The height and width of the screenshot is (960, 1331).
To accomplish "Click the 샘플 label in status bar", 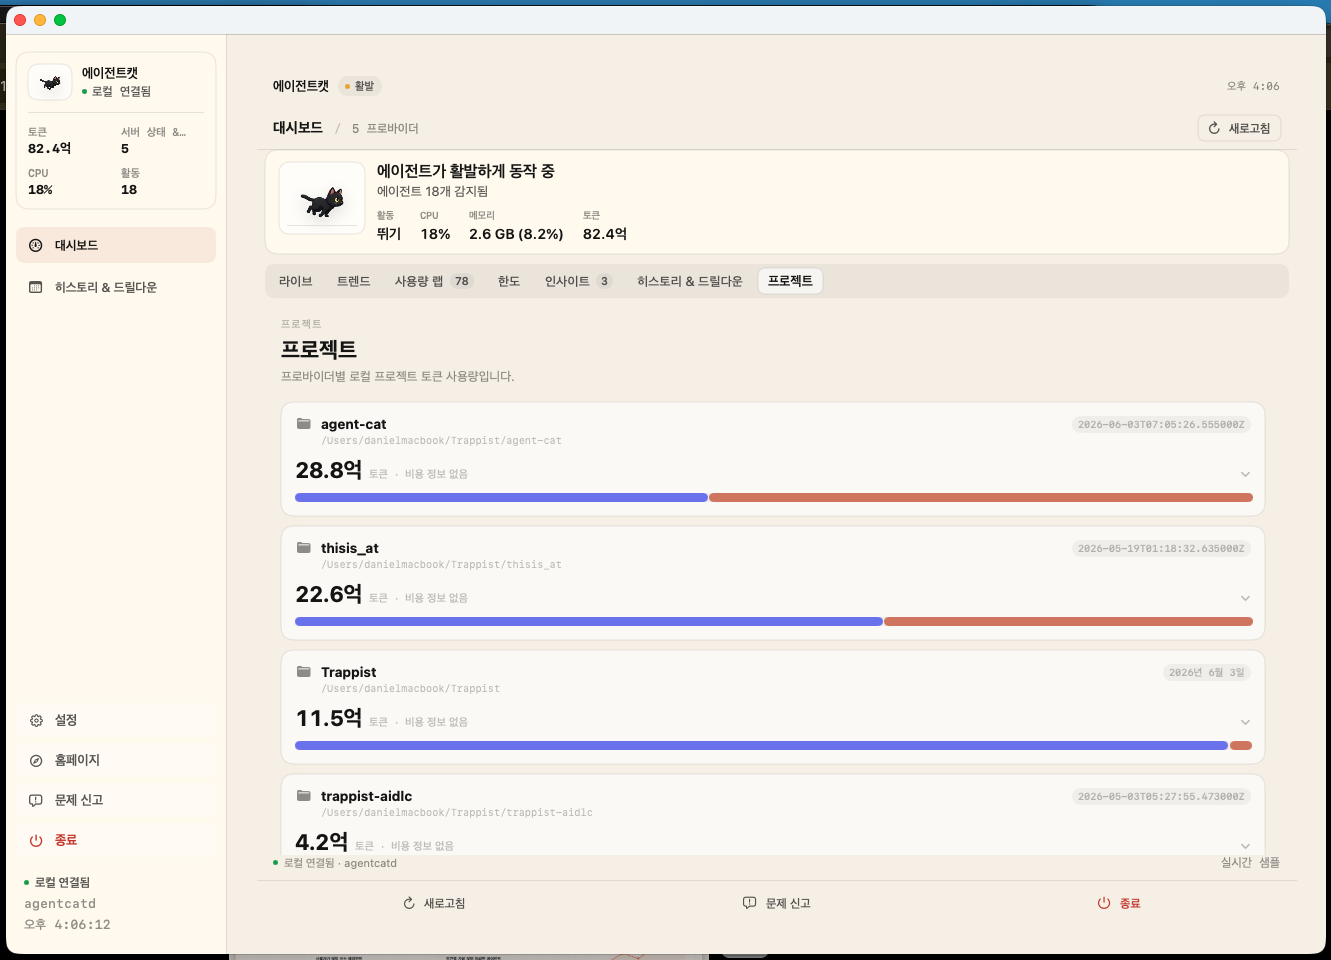I will (1270, 862).
